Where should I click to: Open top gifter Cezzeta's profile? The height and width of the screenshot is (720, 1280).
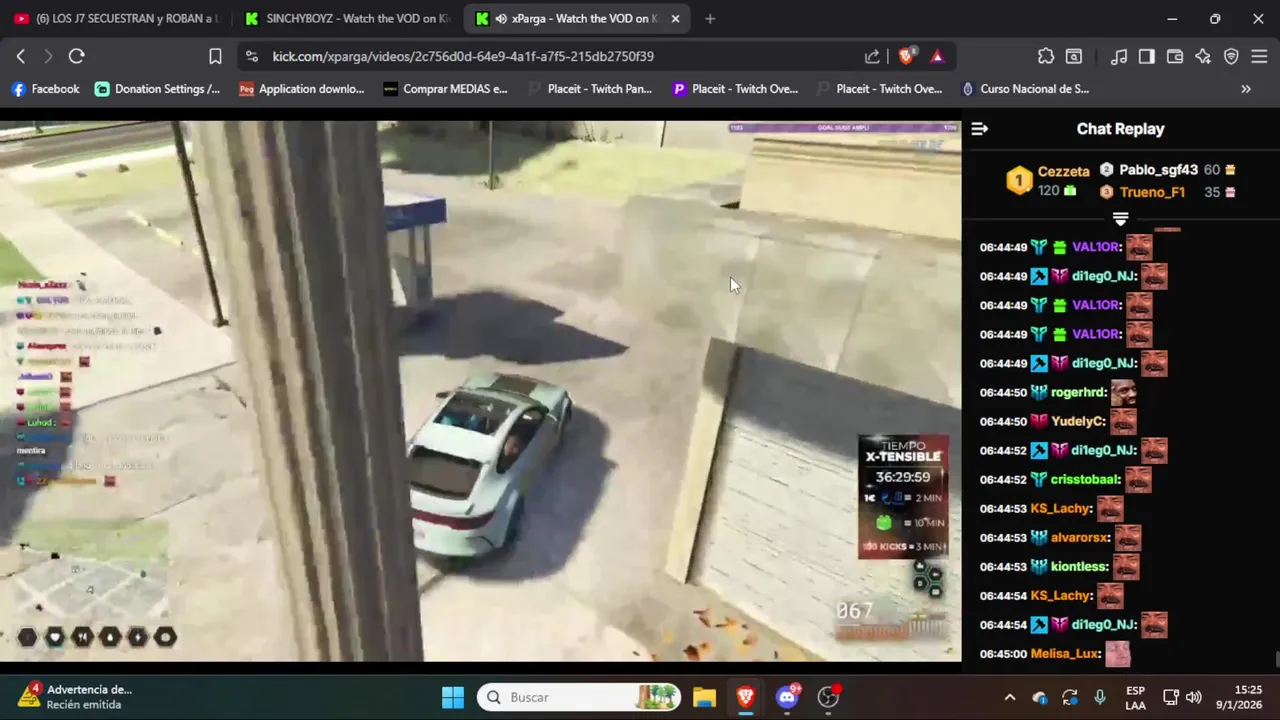(x=1063, y=172)
